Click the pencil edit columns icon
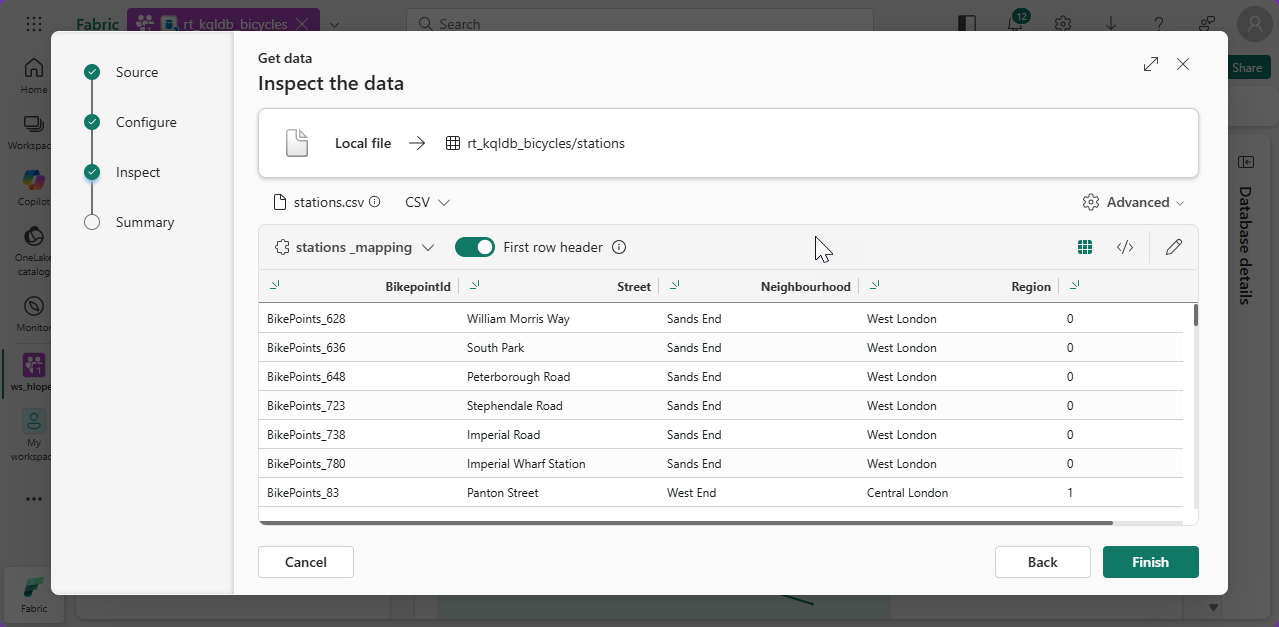 (1174, 247)
